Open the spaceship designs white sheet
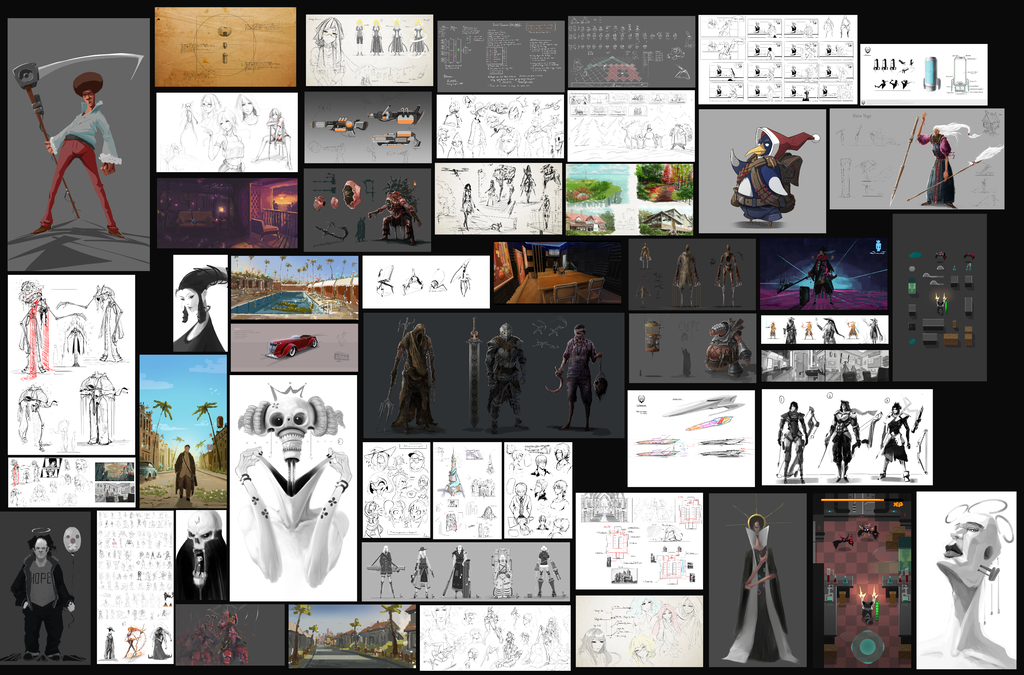 point(691,439)
